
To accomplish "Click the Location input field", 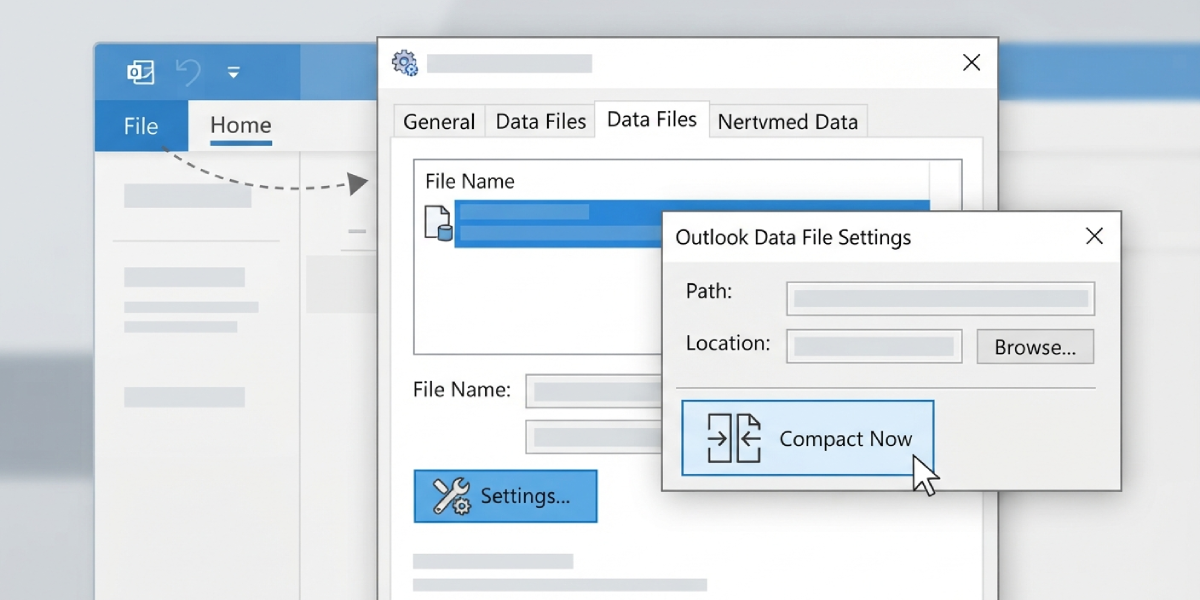I will click(x=874, y=346).
